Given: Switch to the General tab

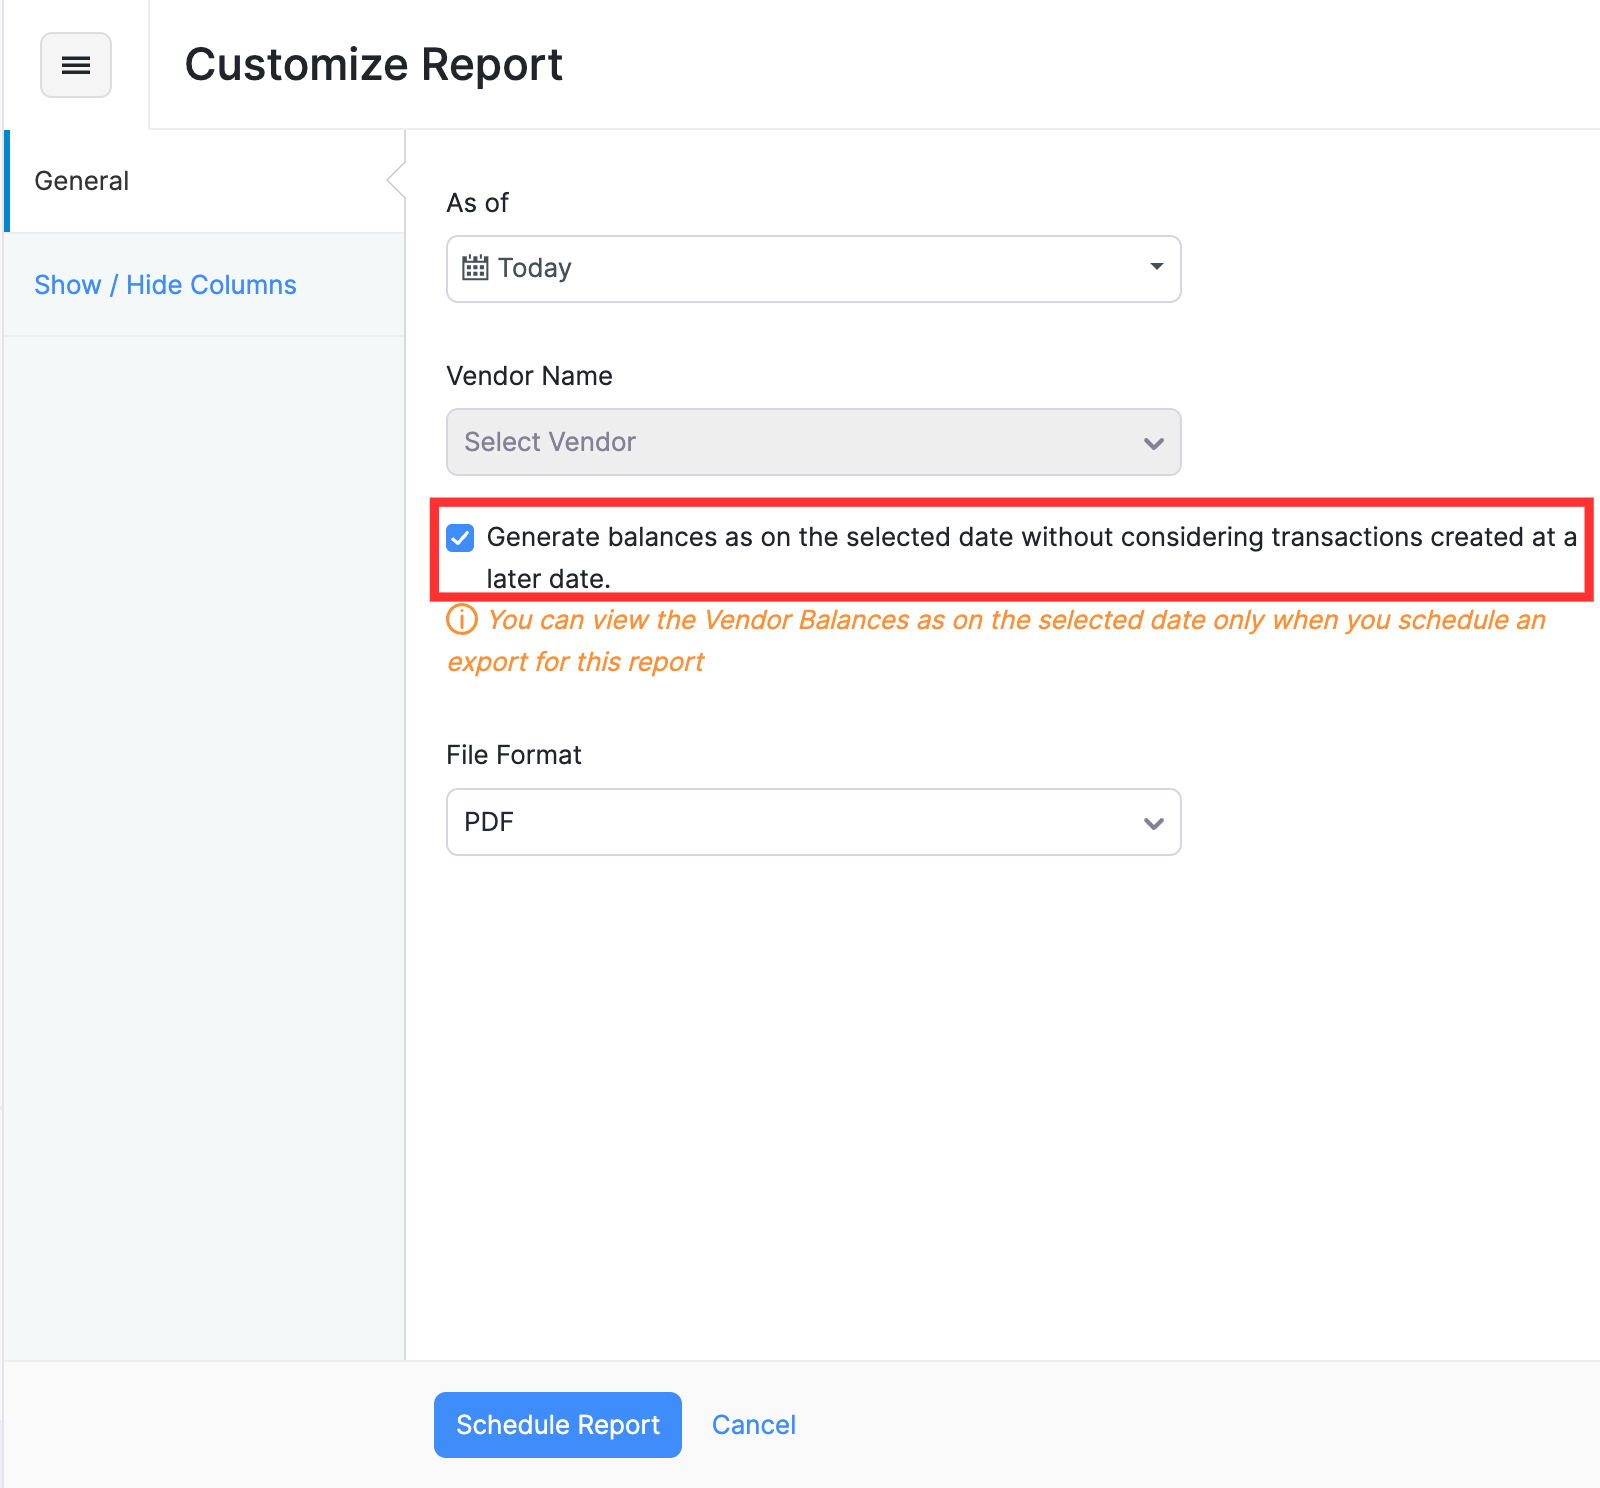Looking at the screenshot, I should point(82,181).
